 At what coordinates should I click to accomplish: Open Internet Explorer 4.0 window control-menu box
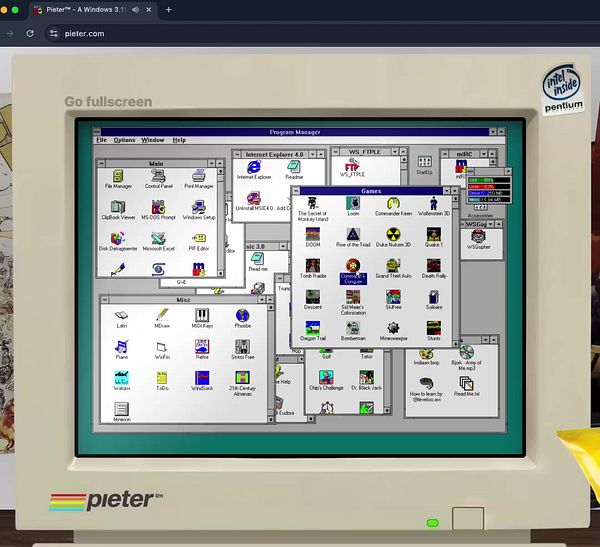click(237, 154)
